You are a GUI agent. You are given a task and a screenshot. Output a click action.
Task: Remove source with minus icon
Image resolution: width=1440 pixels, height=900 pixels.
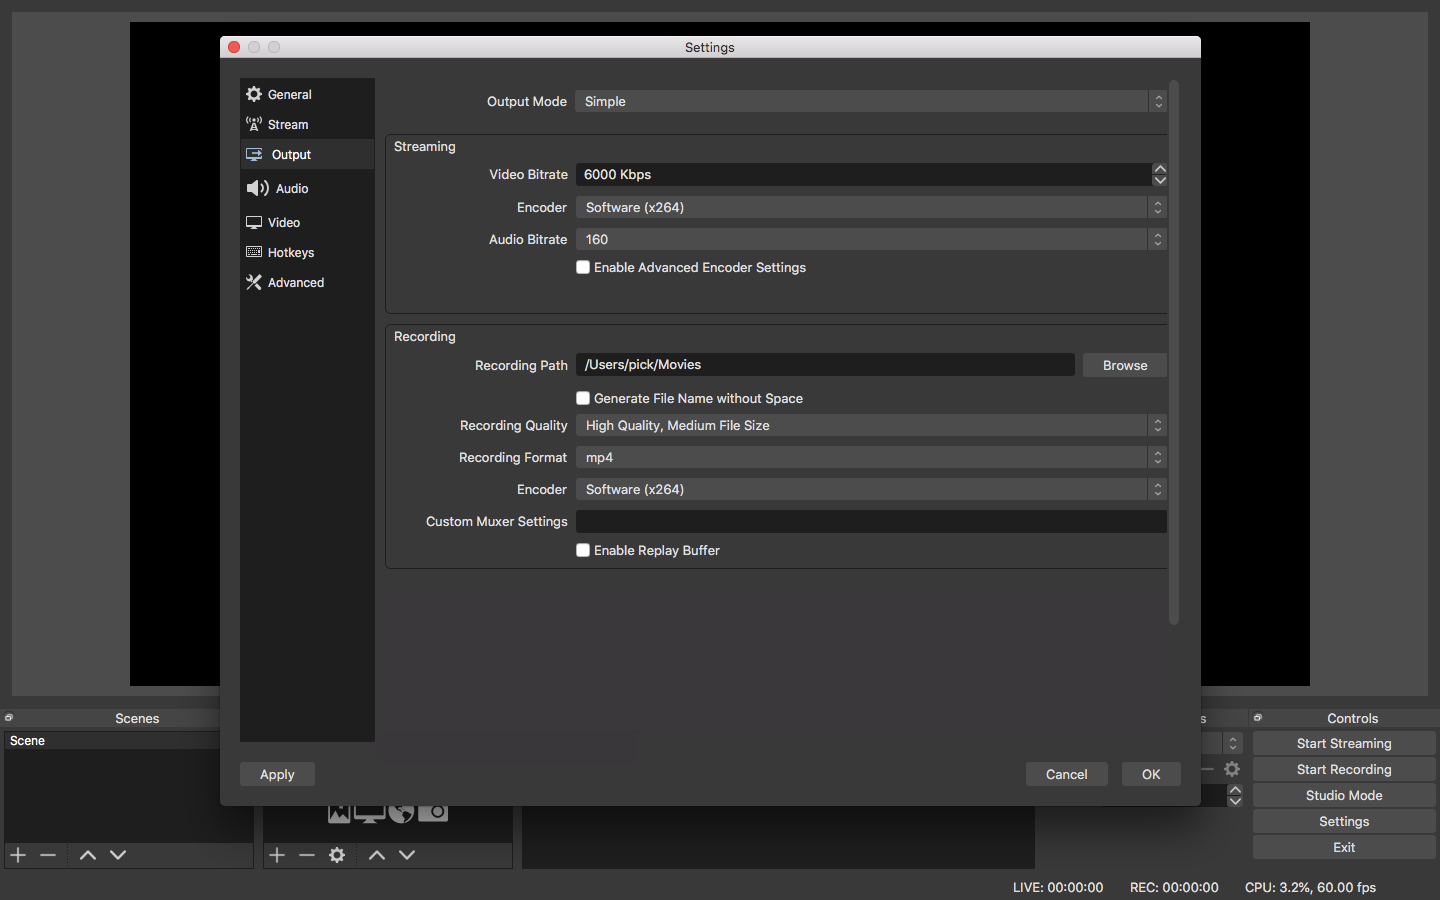tap(307, 855)
